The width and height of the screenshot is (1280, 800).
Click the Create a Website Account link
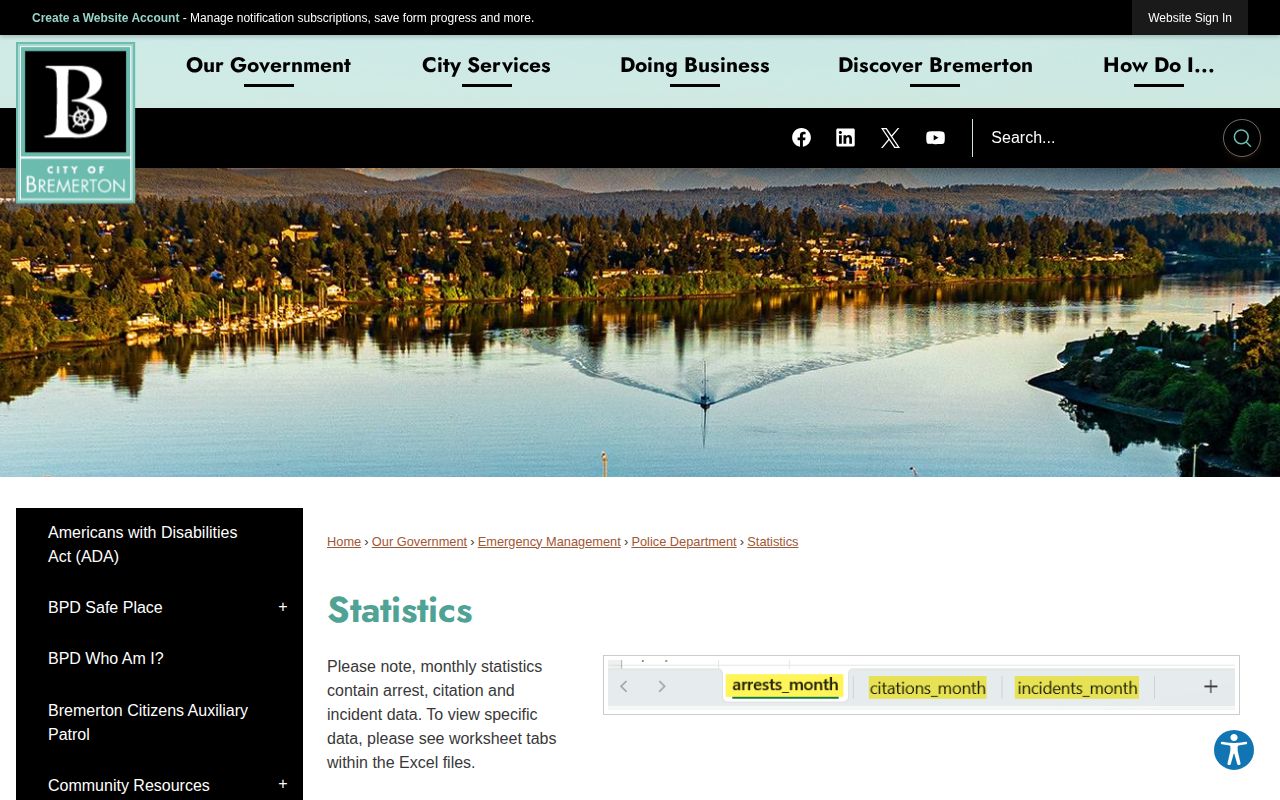[x=106, y=18]
